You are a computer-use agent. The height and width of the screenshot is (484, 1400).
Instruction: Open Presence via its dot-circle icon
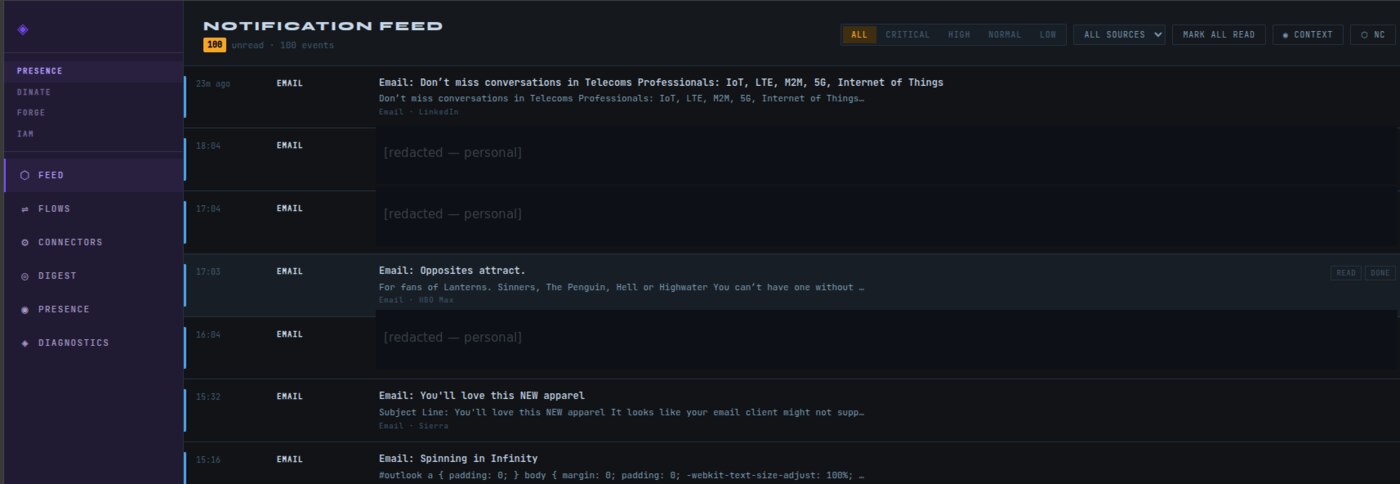(x=25, y=309)
